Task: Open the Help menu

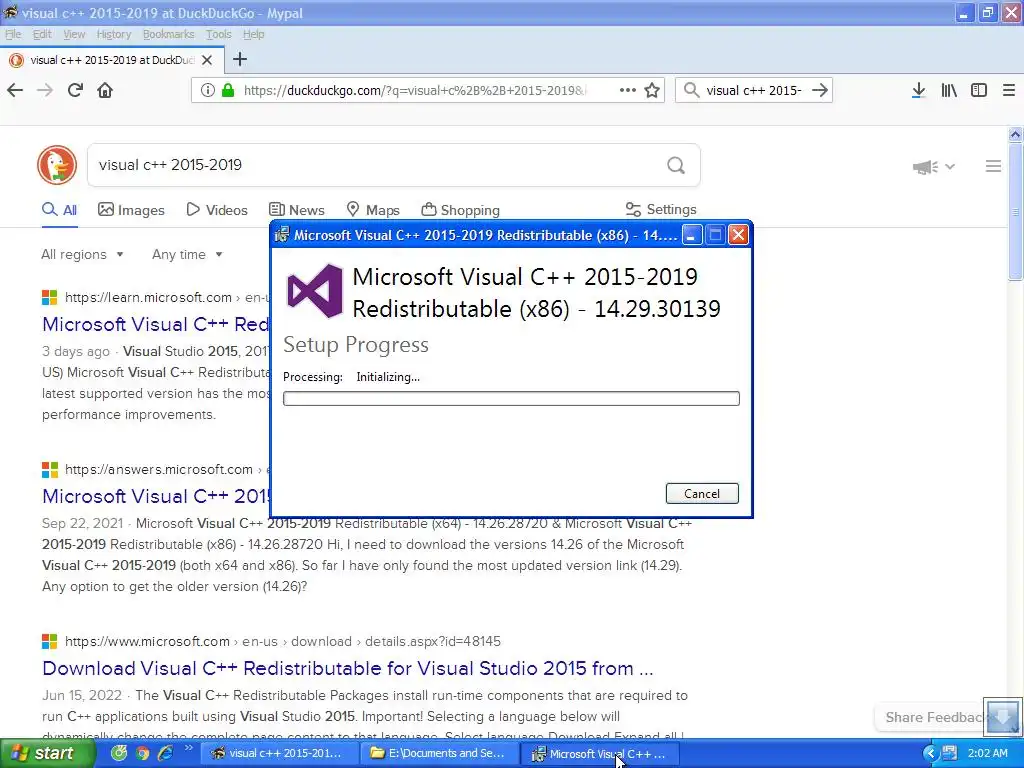Action: 253,34
